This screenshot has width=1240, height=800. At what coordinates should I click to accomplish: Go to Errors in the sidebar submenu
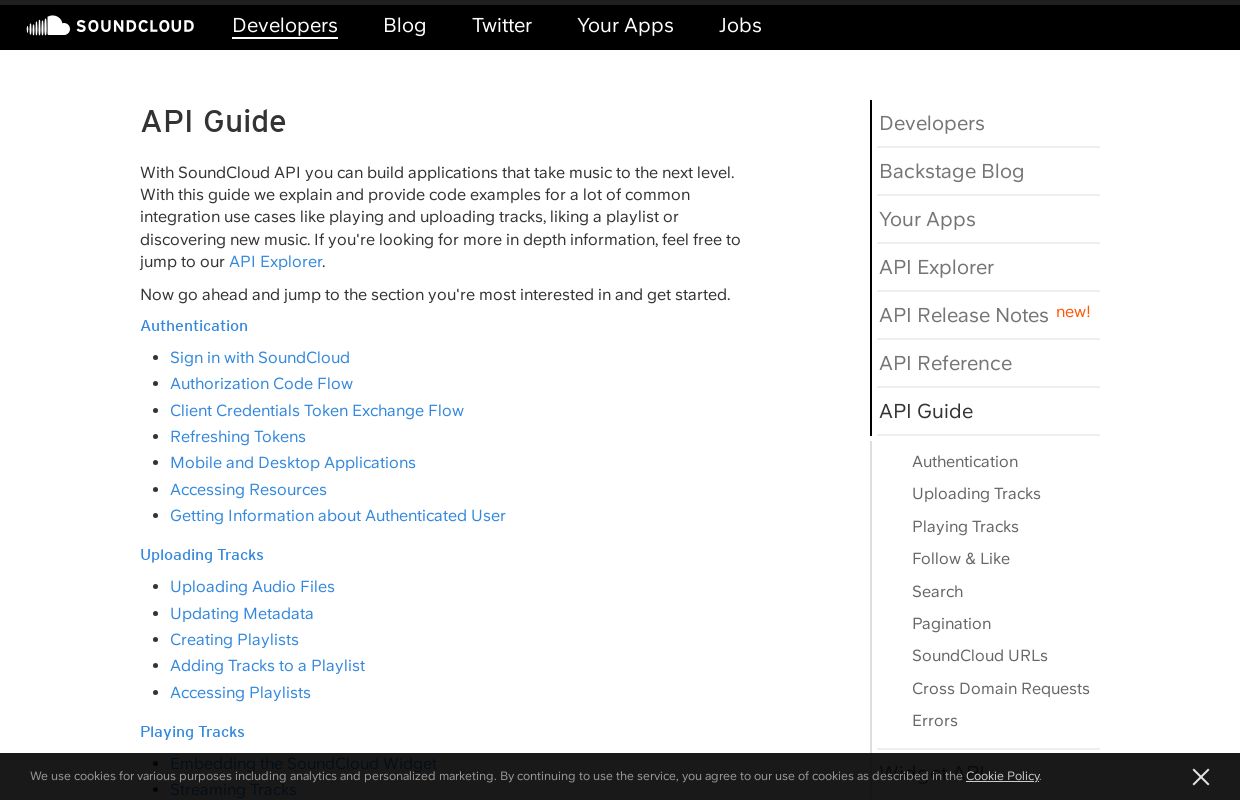[x=935, y=721]
